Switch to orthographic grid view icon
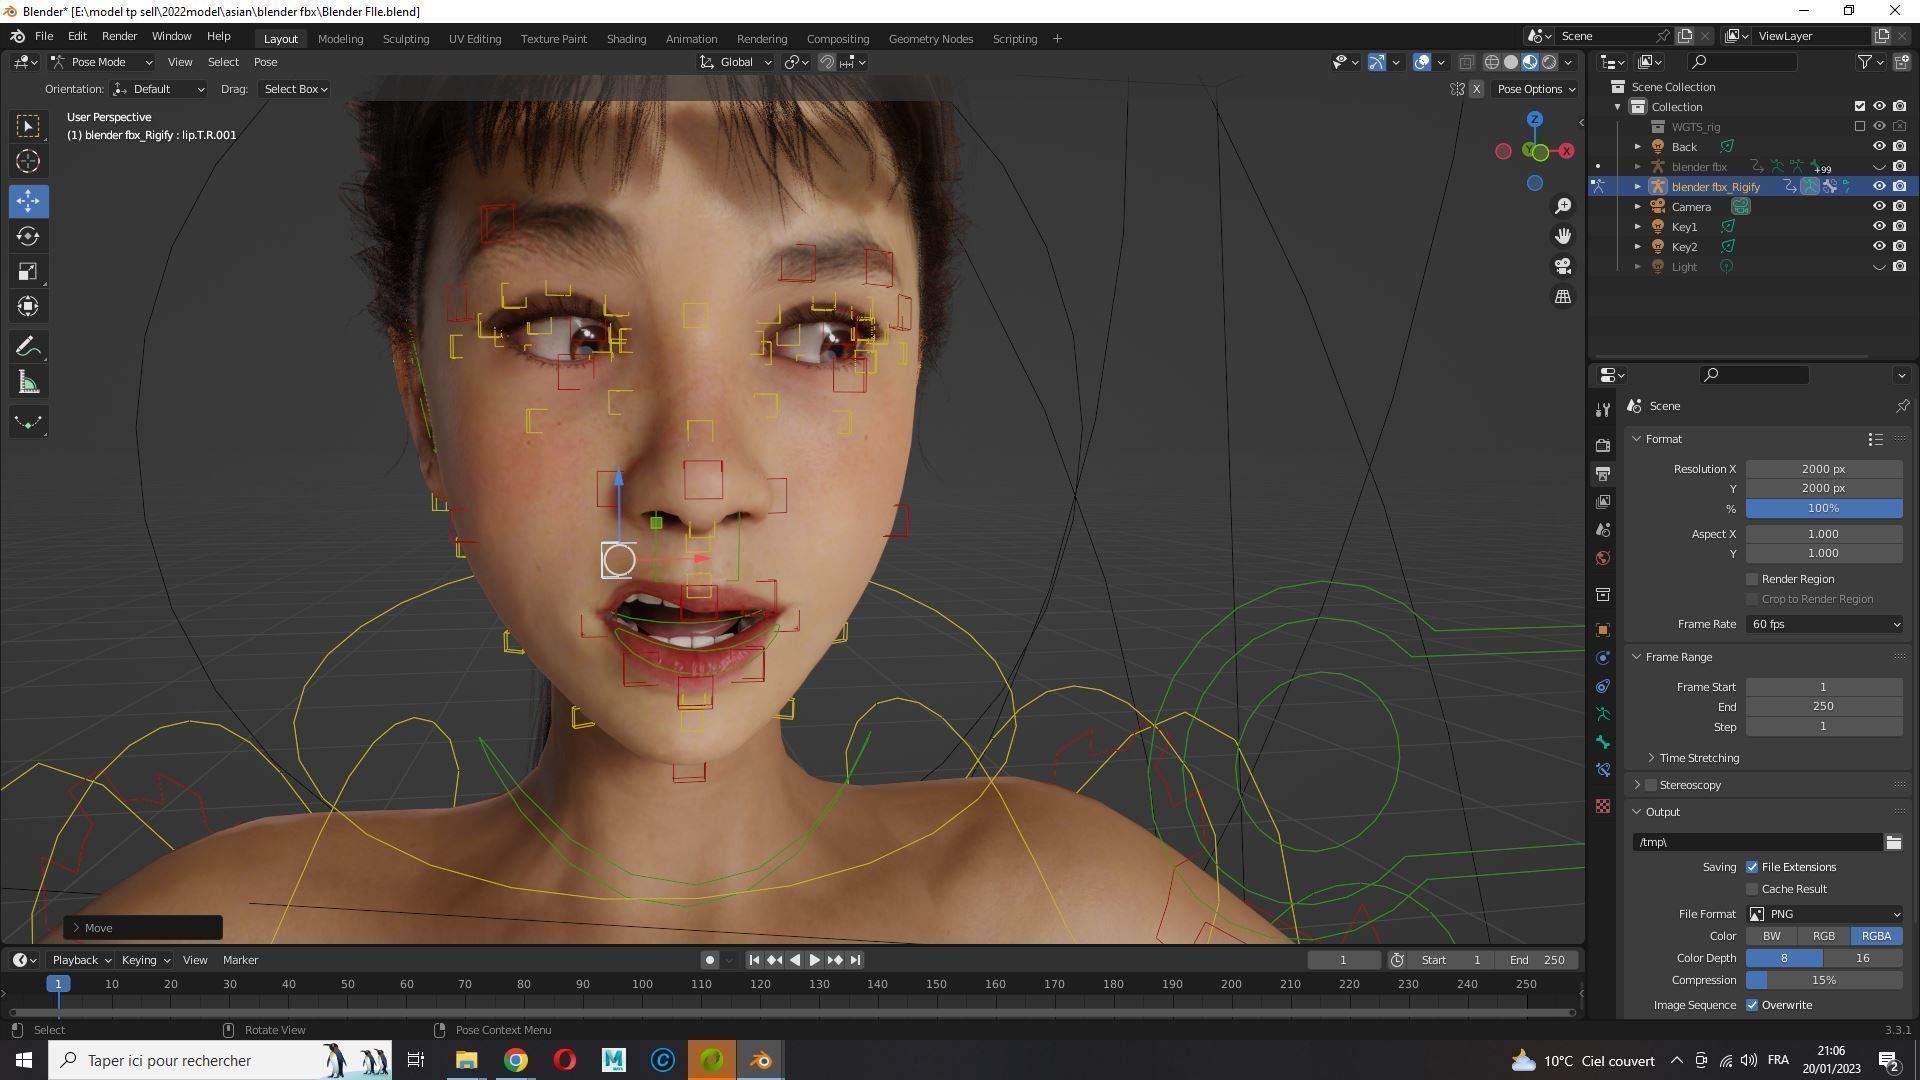The width and height of the screenshot is (1920, 1080). pyautogui.click(x=1562, y=297)
